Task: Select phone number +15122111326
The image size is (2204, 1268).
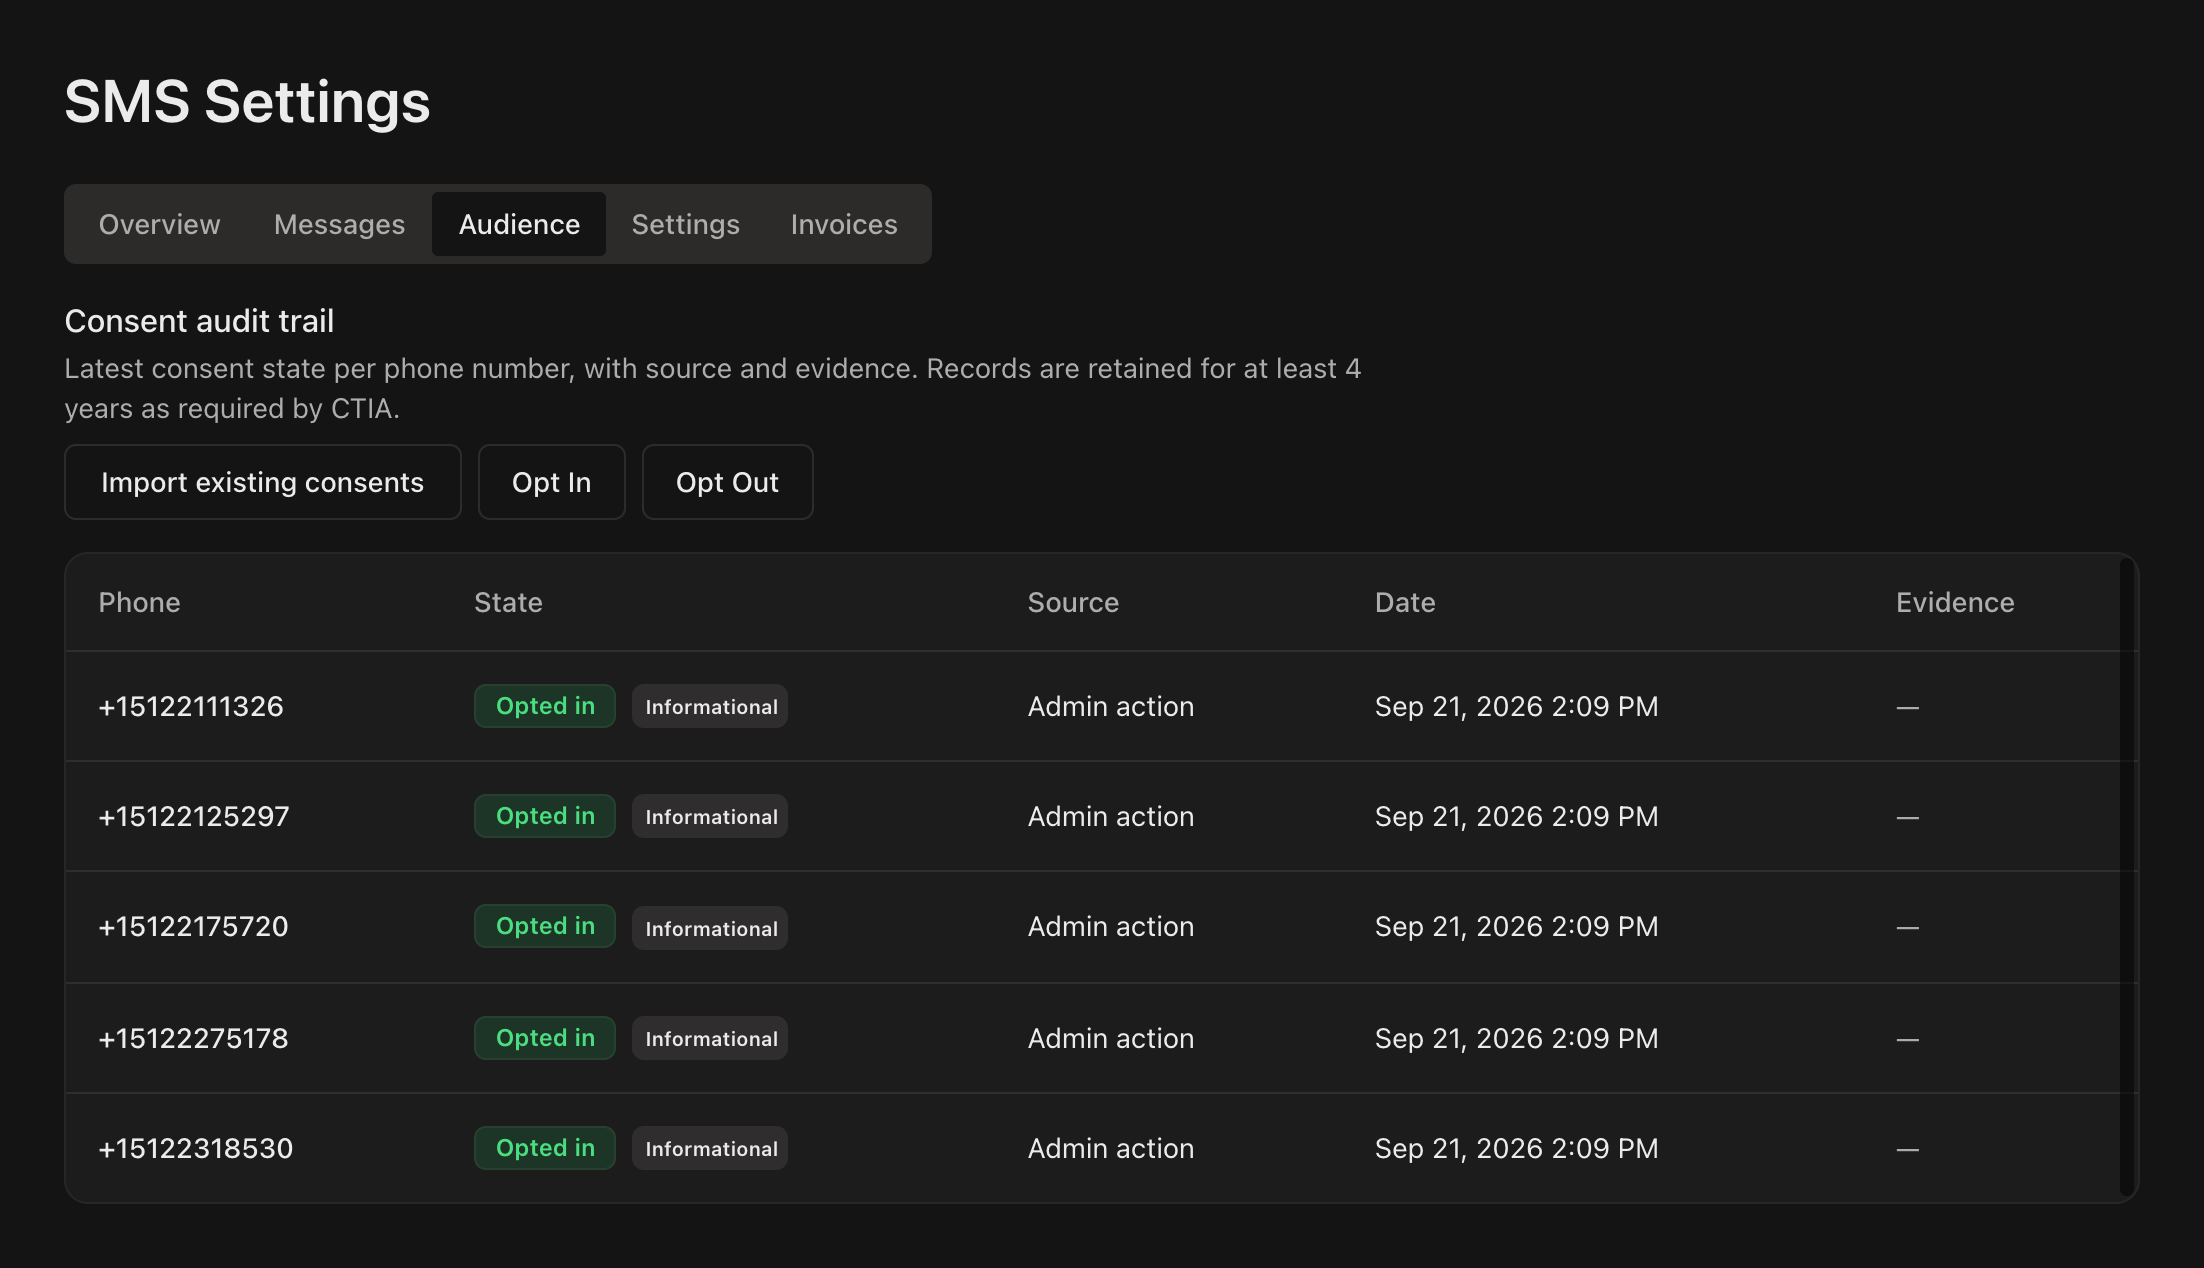Action: (191, 706)
